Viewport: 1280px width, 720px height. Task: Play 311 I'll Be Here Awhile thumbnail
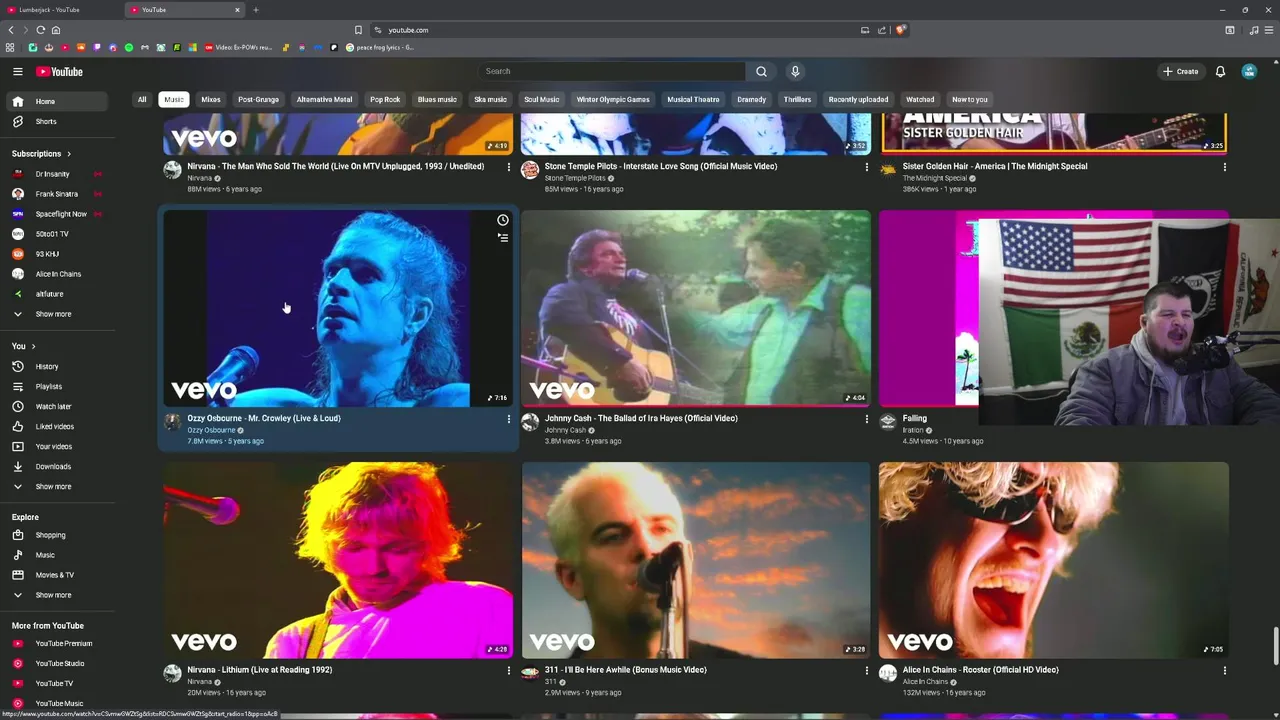coord(696,560)
